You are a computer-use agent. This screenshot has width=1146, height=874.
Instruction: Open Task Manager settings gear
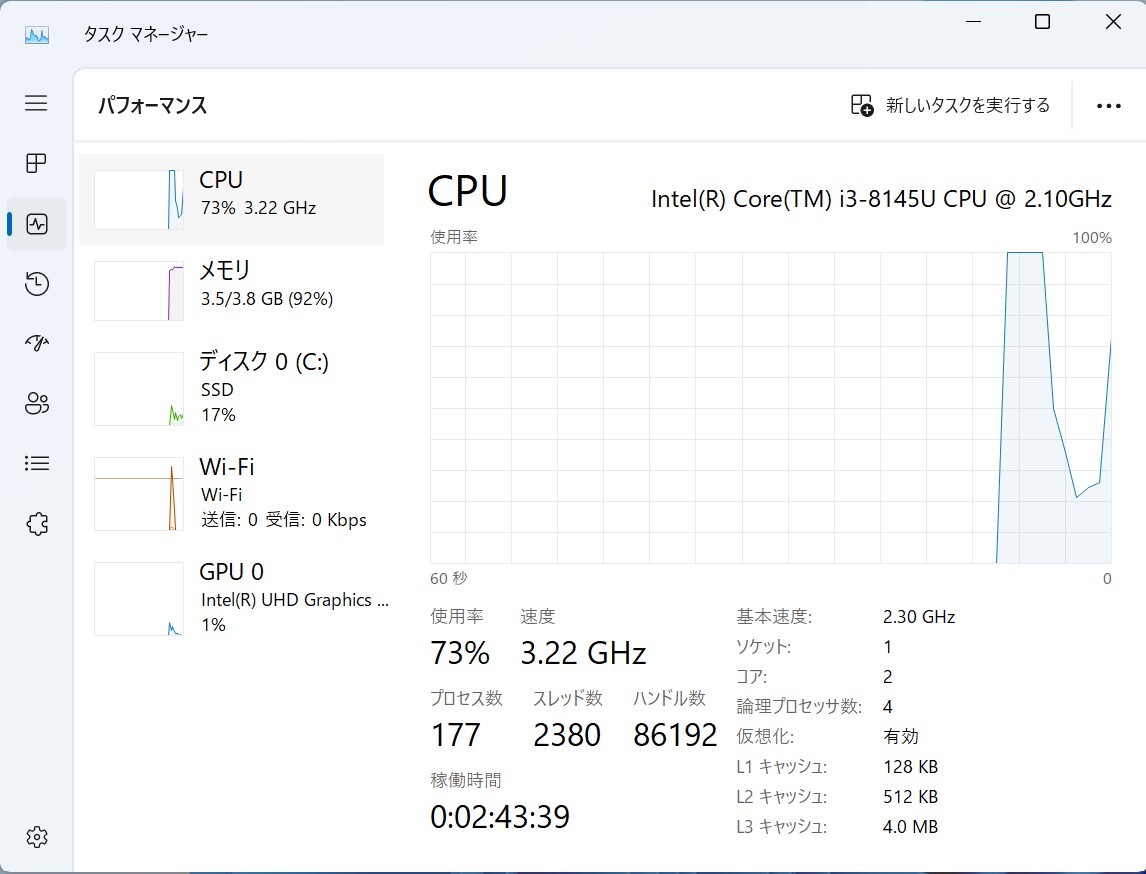tap(36, 837)
